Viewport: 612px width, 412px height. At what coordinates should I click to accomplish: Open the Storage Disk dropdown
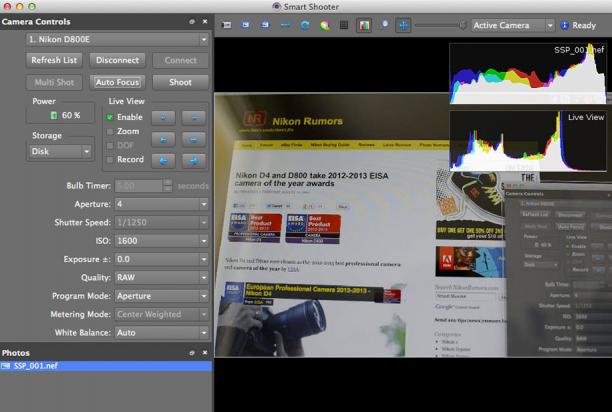point(60,151)
